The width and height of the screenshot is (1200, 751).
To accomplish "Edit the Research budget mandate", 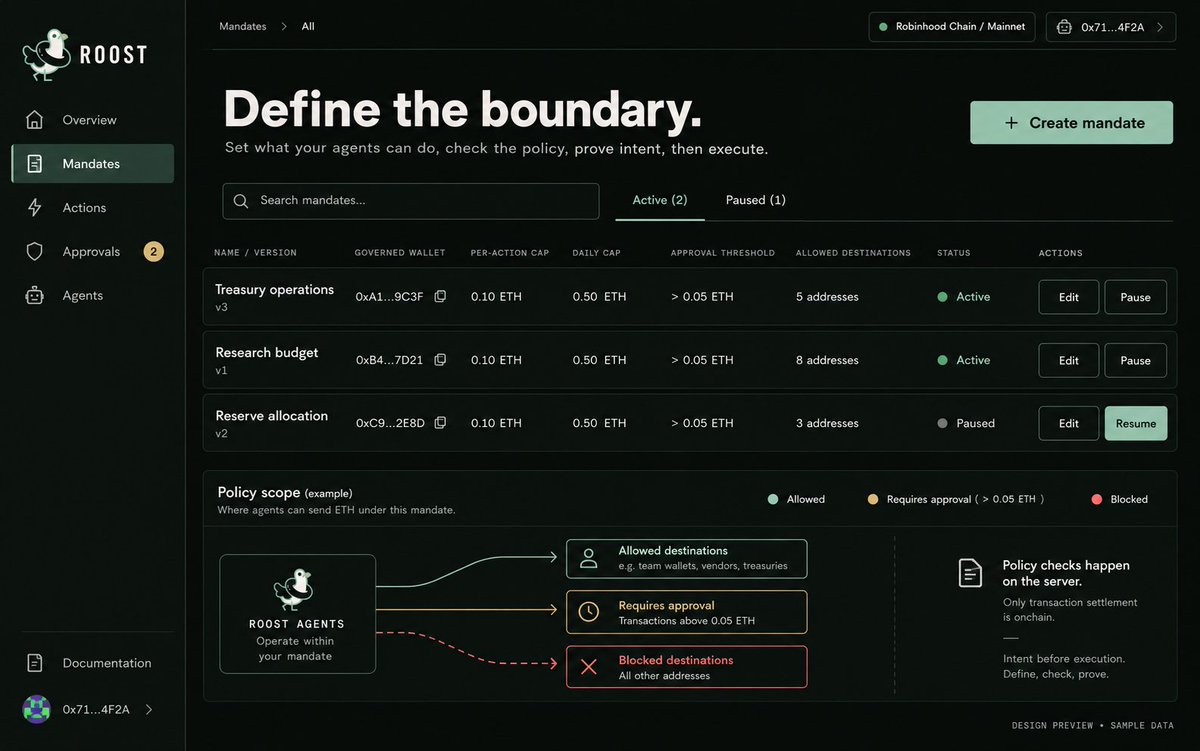I will (1068, 360).
